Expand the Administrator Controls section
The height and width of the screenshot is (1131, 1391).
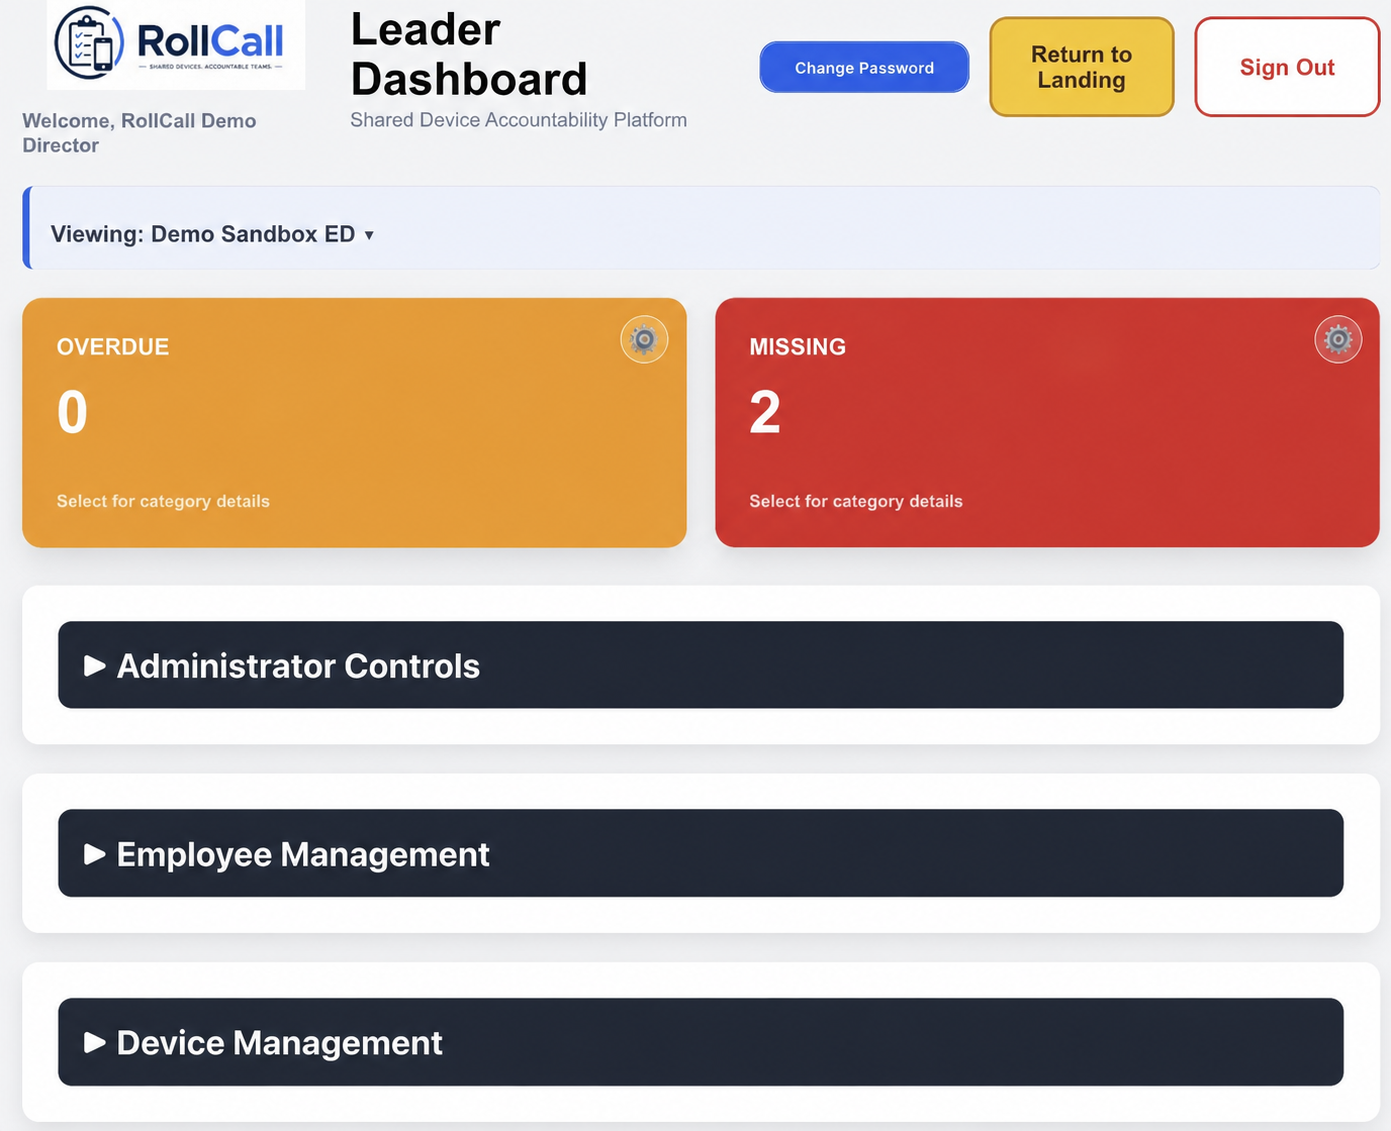tap(700, 665)
